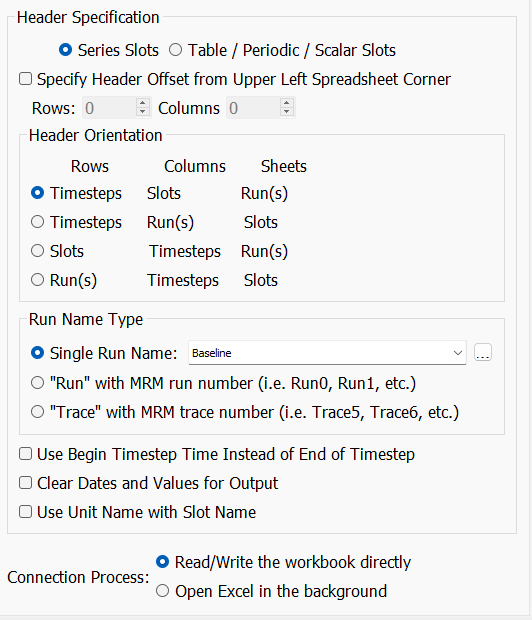Choose Timesteps / Run(s) / Slots header orientation
This screenshot has height=620, width=532.
(38, 222)
